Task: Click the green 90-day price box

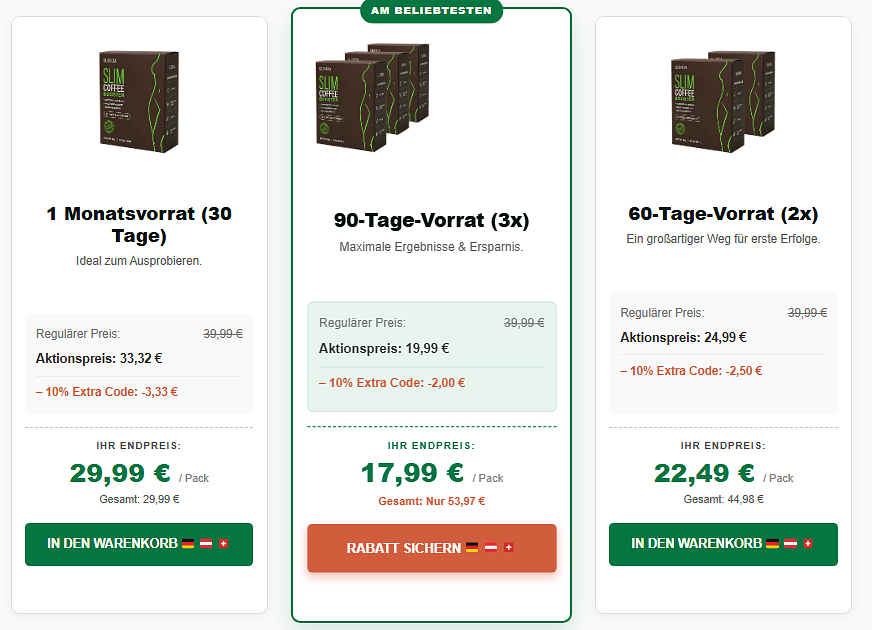Action: tap(432, 357)
